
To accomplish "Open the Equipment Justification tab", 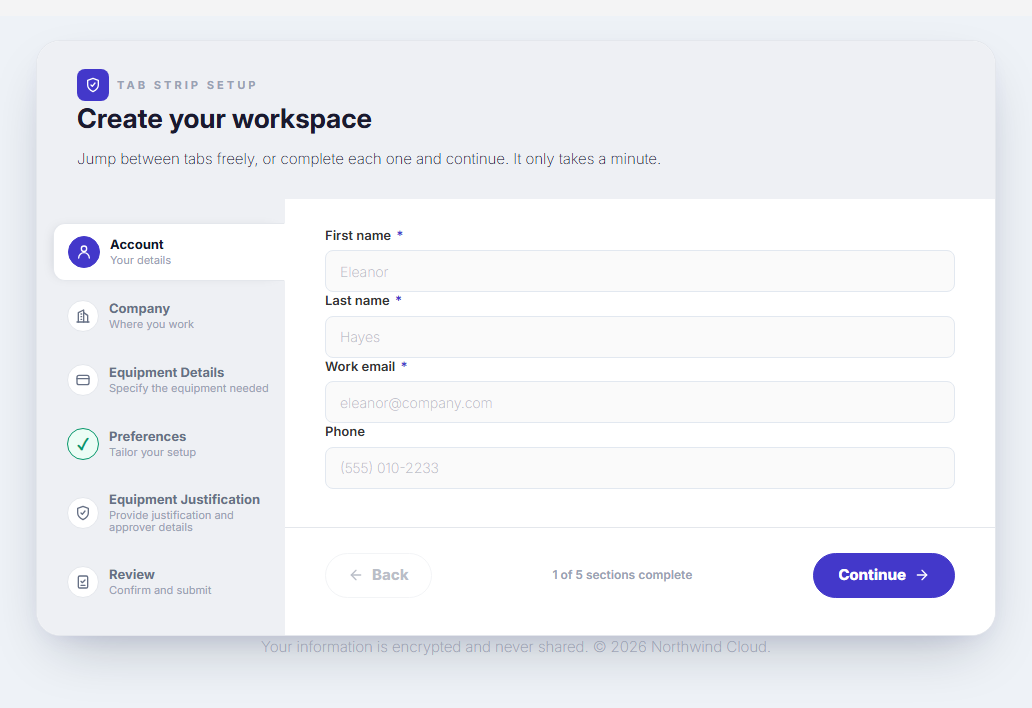I will pyautogui.click(x=169, y=513).
